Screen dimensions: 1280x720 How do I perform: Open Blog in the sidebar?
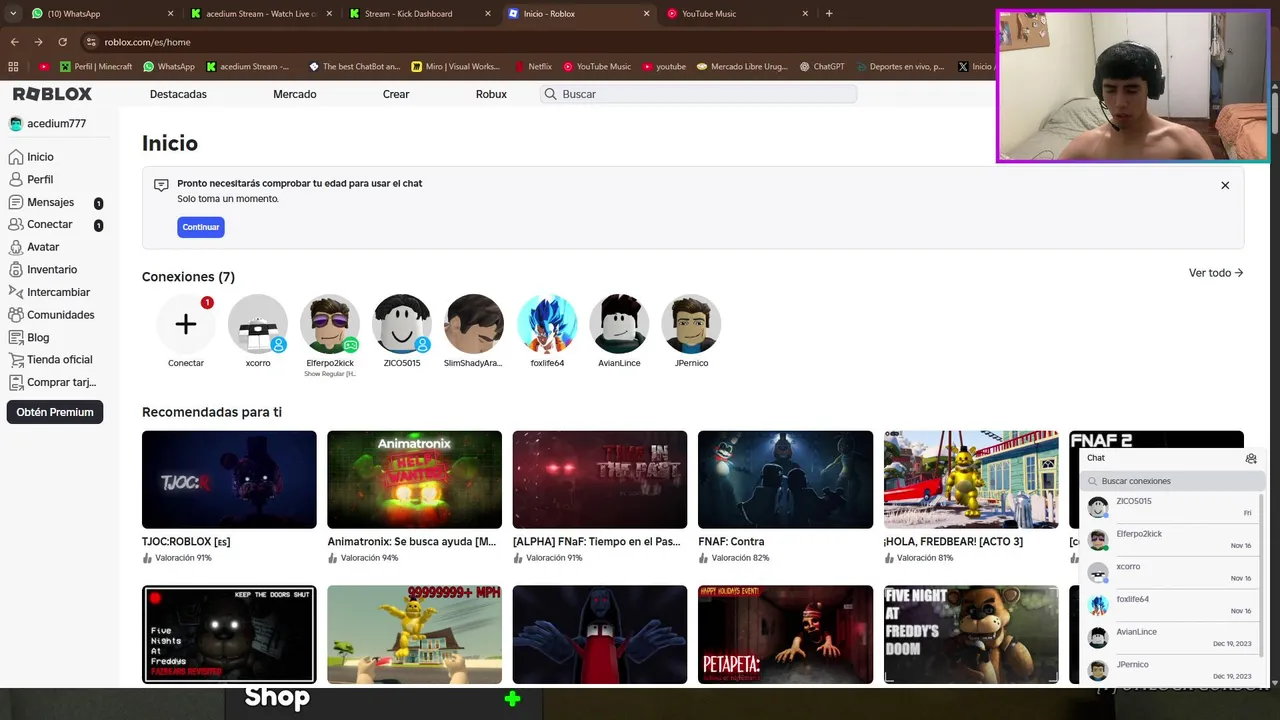(29, 338)
